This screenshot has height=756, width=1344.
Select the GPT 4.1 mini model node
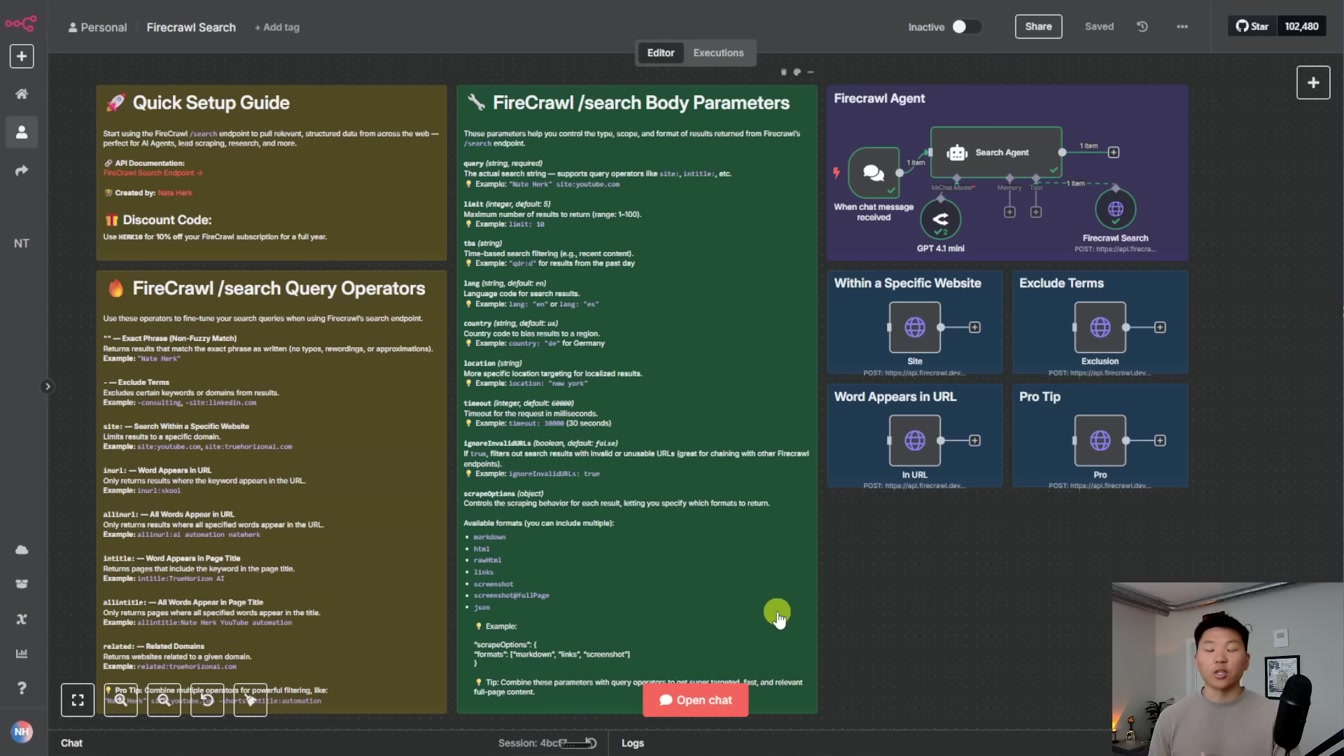pos(940,219)
